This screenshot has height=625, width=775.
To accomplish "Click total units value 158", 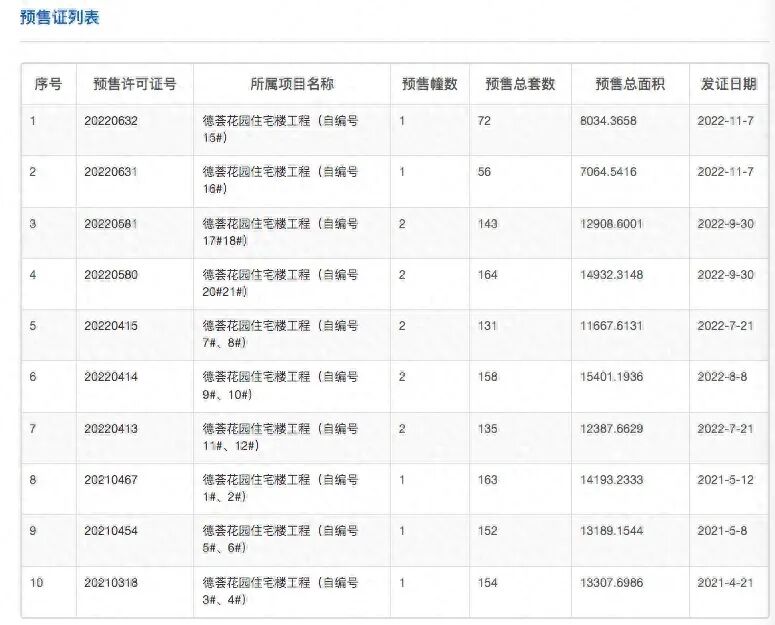I will [x=487, y=377].
